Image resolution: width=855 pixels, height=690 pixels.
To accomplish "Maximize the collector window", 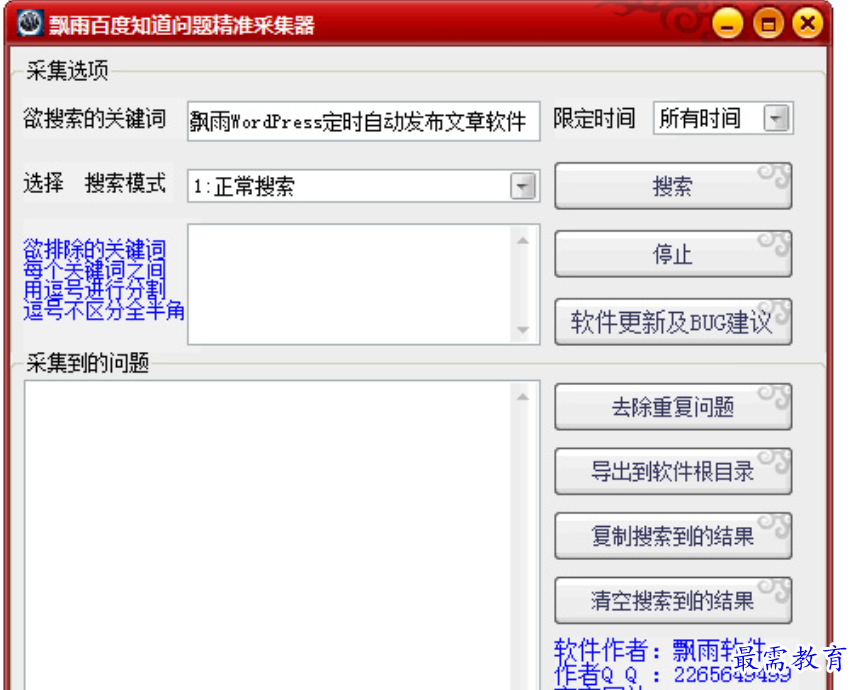I will coord(768,23).
